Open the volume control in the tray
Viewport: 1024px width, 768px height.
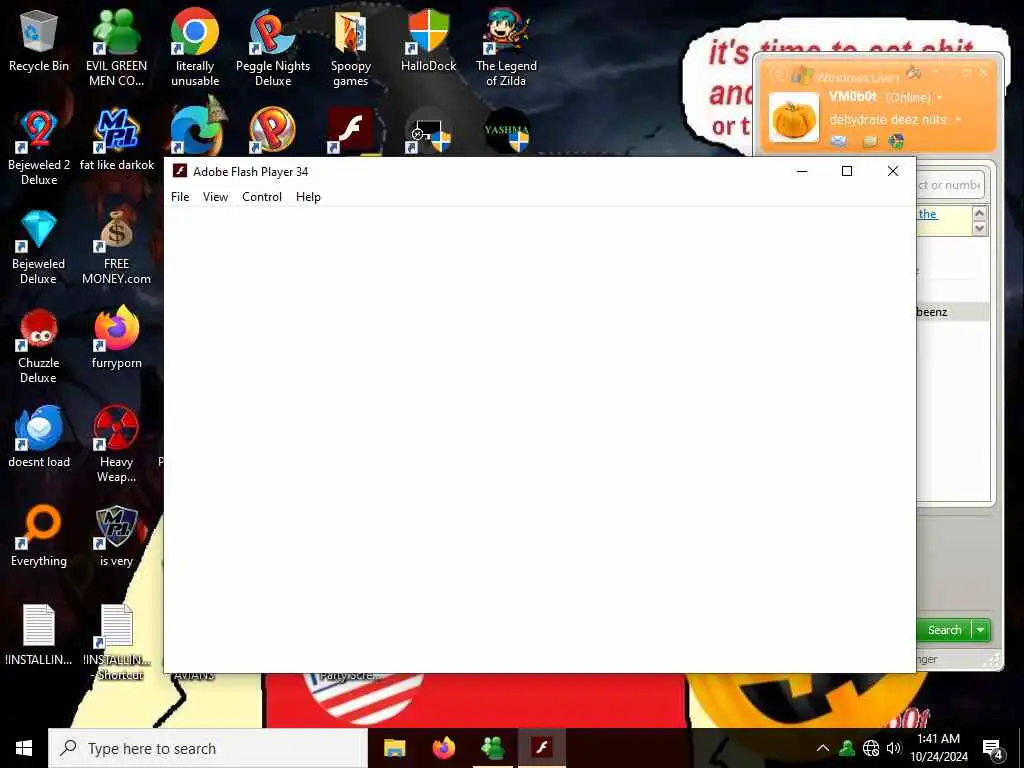pos(894,748)
